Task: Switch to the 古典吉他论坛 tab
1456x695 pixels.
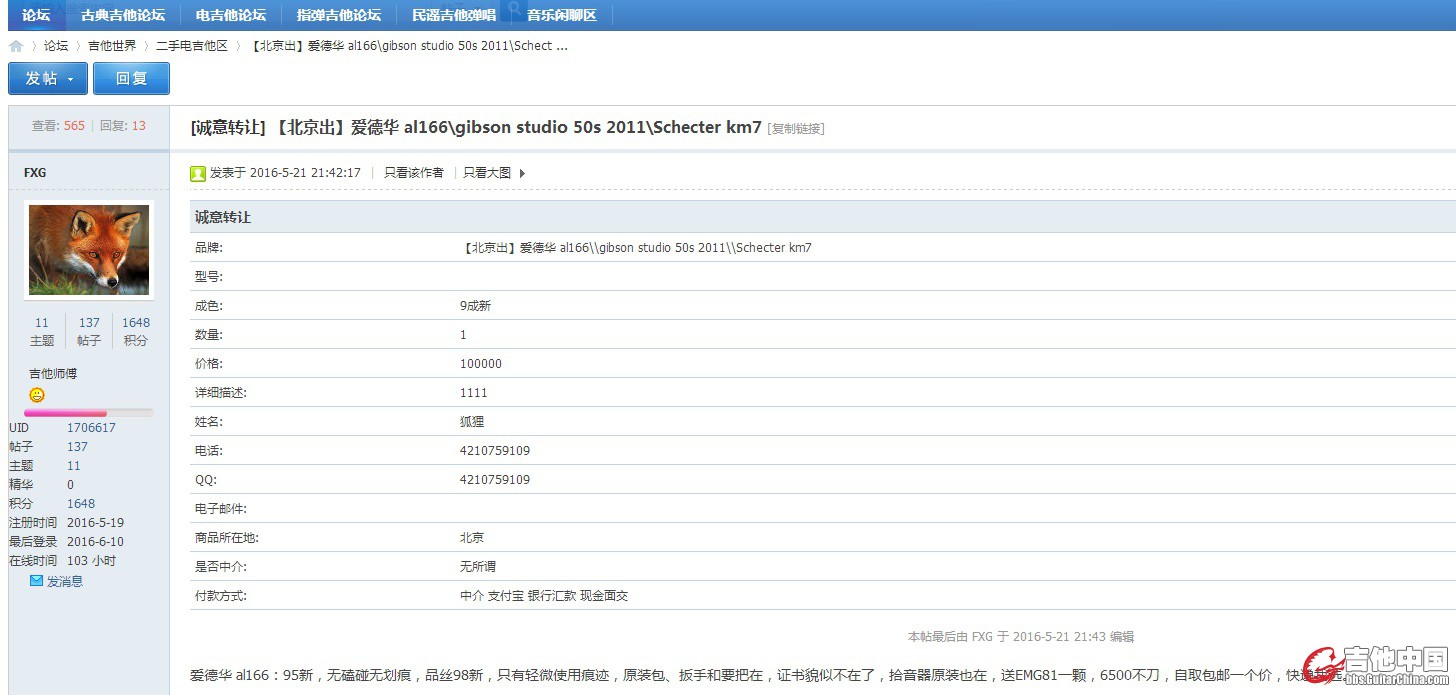Action: pos(123,15)
